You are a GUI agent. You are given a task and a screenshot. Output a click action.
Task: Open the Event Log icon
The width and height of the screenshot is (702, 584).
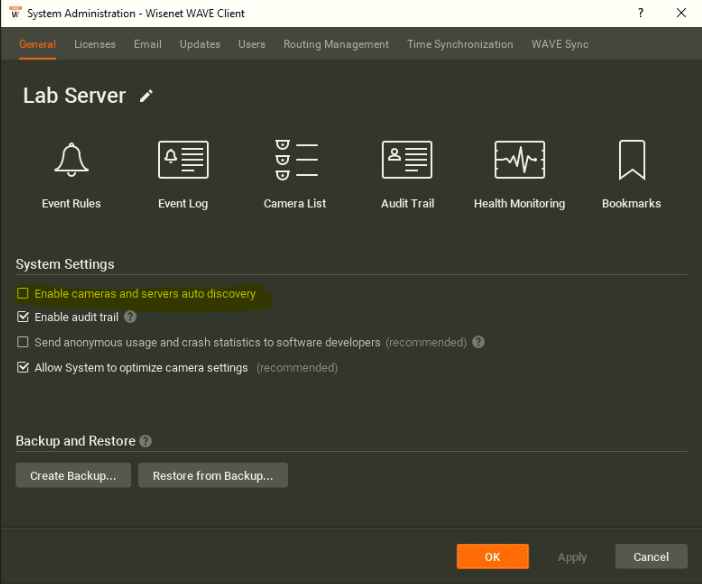[x=183, y=160]
